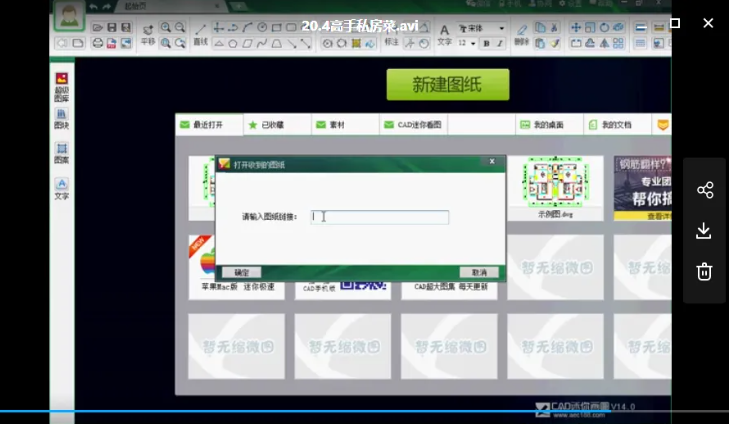Open the font size 12 dropdown
The height and width of the screenshot is (424, 735).
467,44
